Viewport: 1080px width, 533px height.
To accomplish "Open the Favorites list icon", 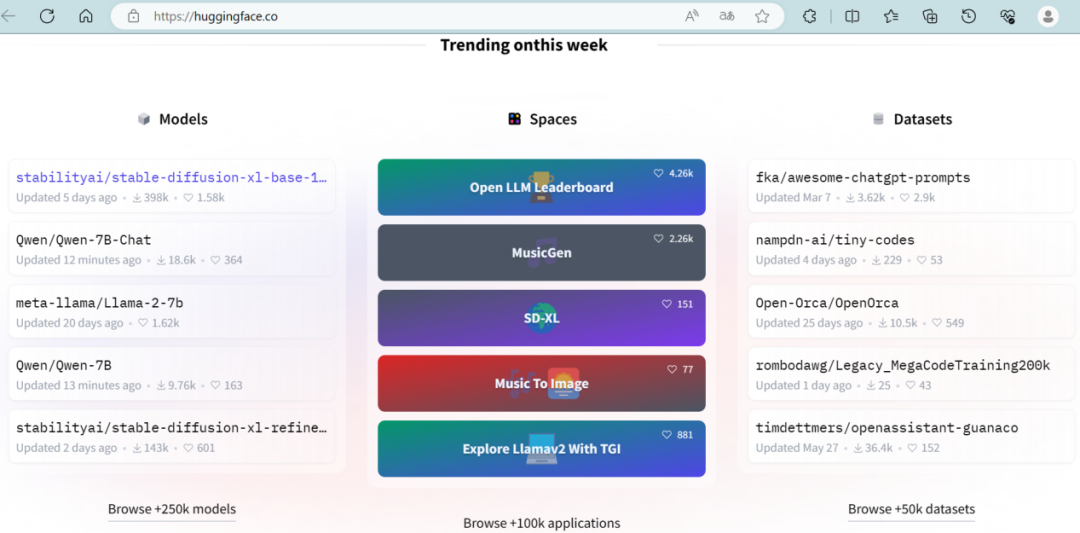I will (x=891, y=17).
